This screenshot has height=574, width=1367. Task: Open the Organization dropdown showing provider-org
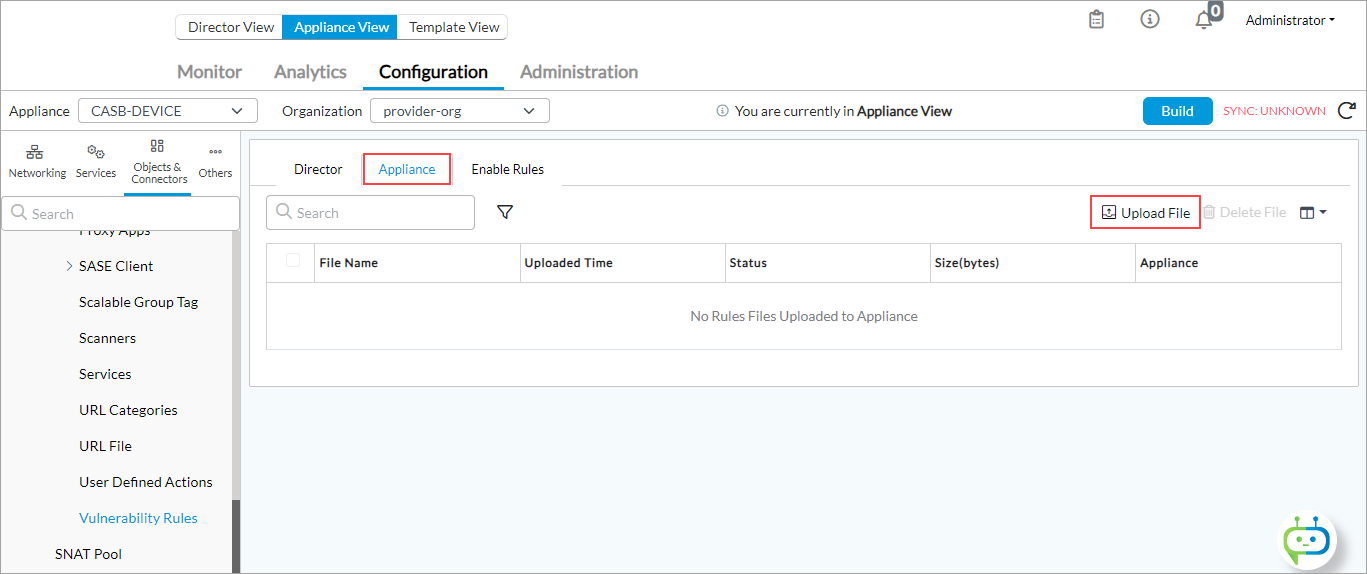pos(459,111)
